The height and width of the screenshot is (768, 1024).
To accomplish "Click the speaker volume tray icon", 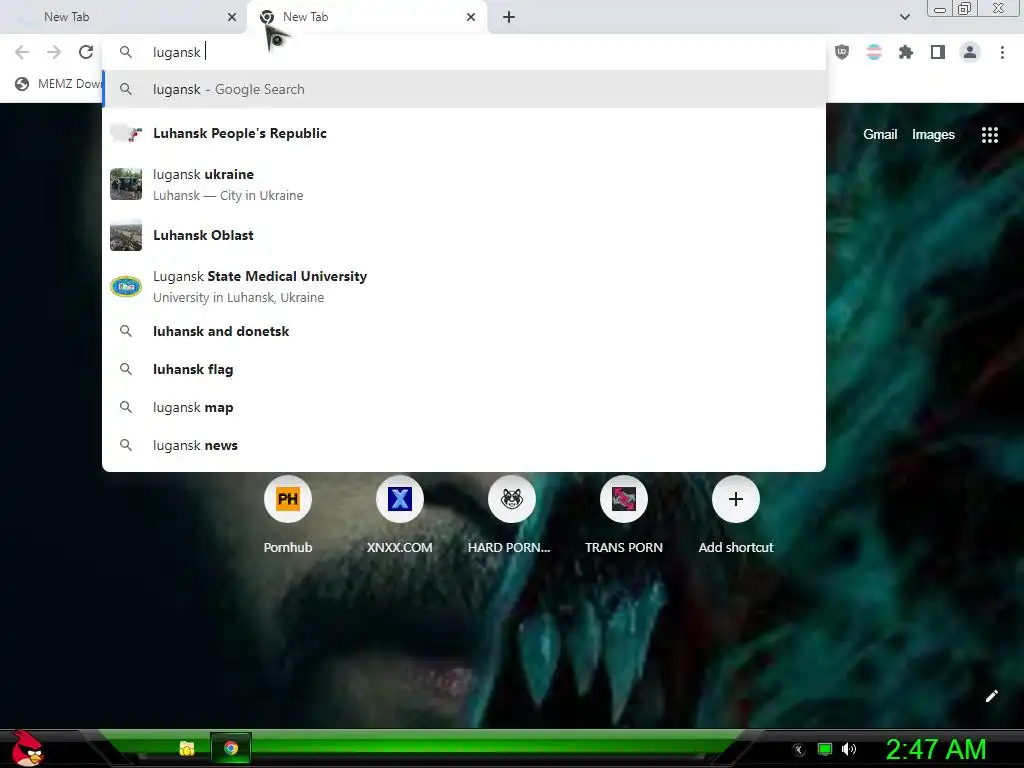I will tap(848, 749).
